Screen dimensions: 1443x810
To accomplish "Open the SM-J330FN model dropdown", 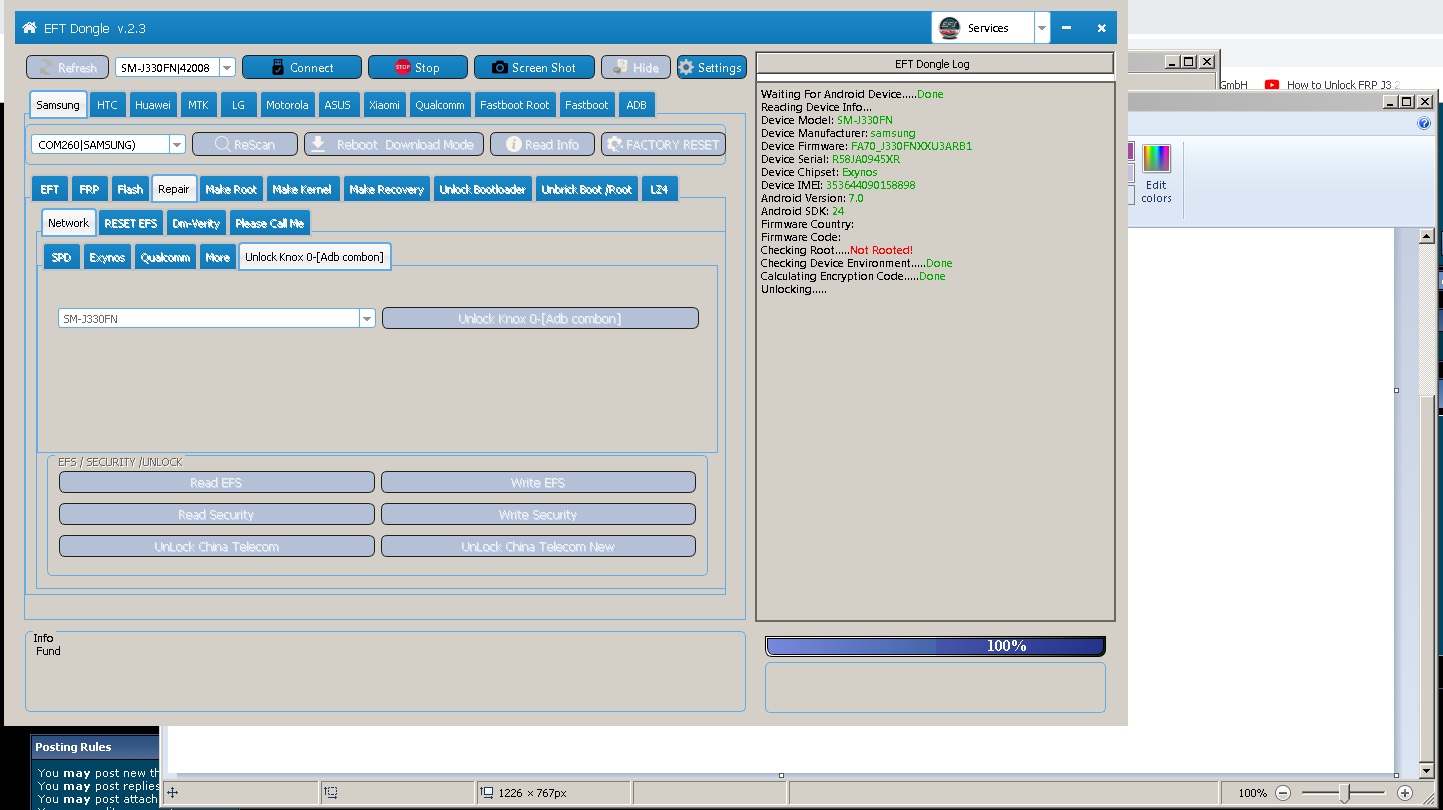I will pos(367,319).
